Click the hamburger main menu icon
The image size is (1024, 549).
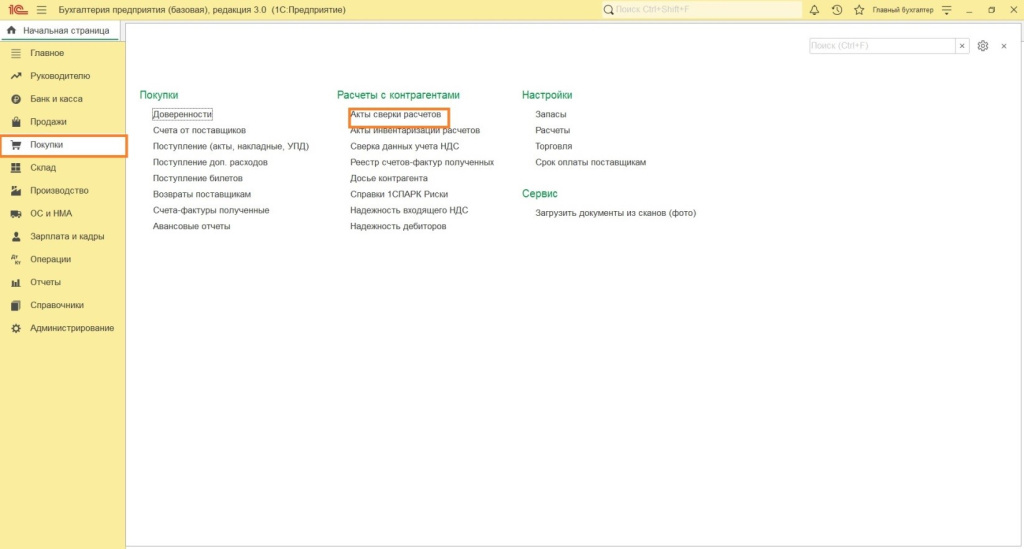42,10
